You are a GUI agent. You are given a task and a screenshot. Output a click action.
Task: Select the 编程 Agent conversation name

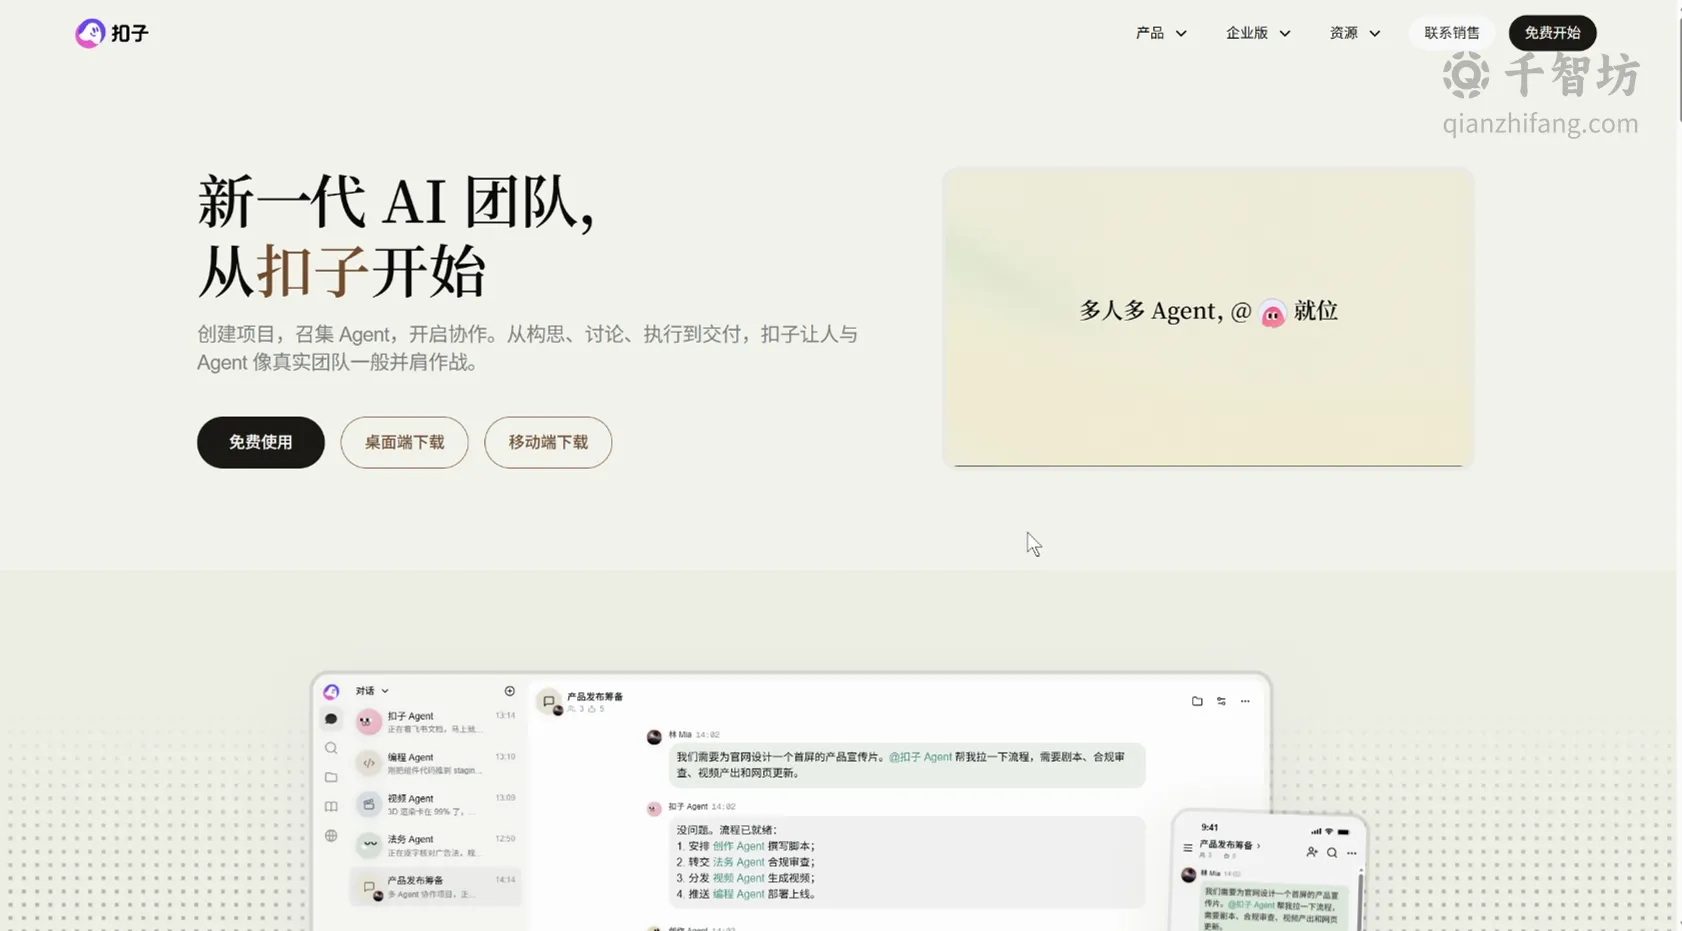[410, 757]
